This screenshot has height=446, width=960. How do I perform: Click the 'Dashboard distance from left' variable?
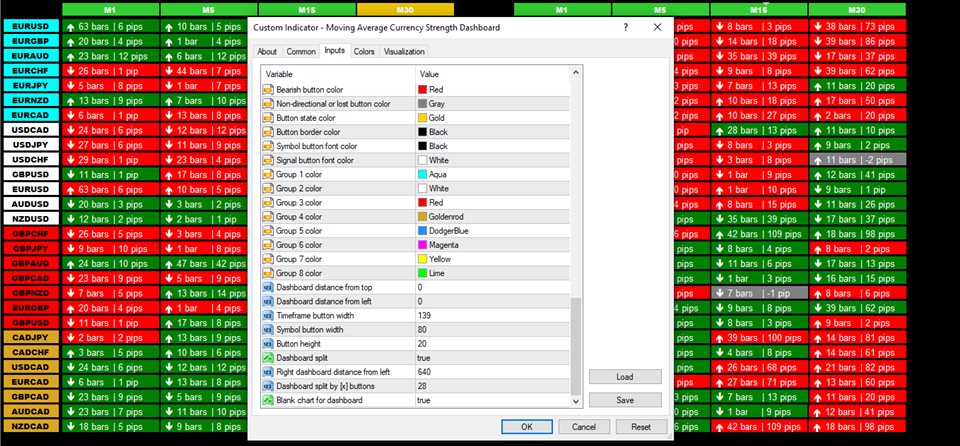[323, 301]
